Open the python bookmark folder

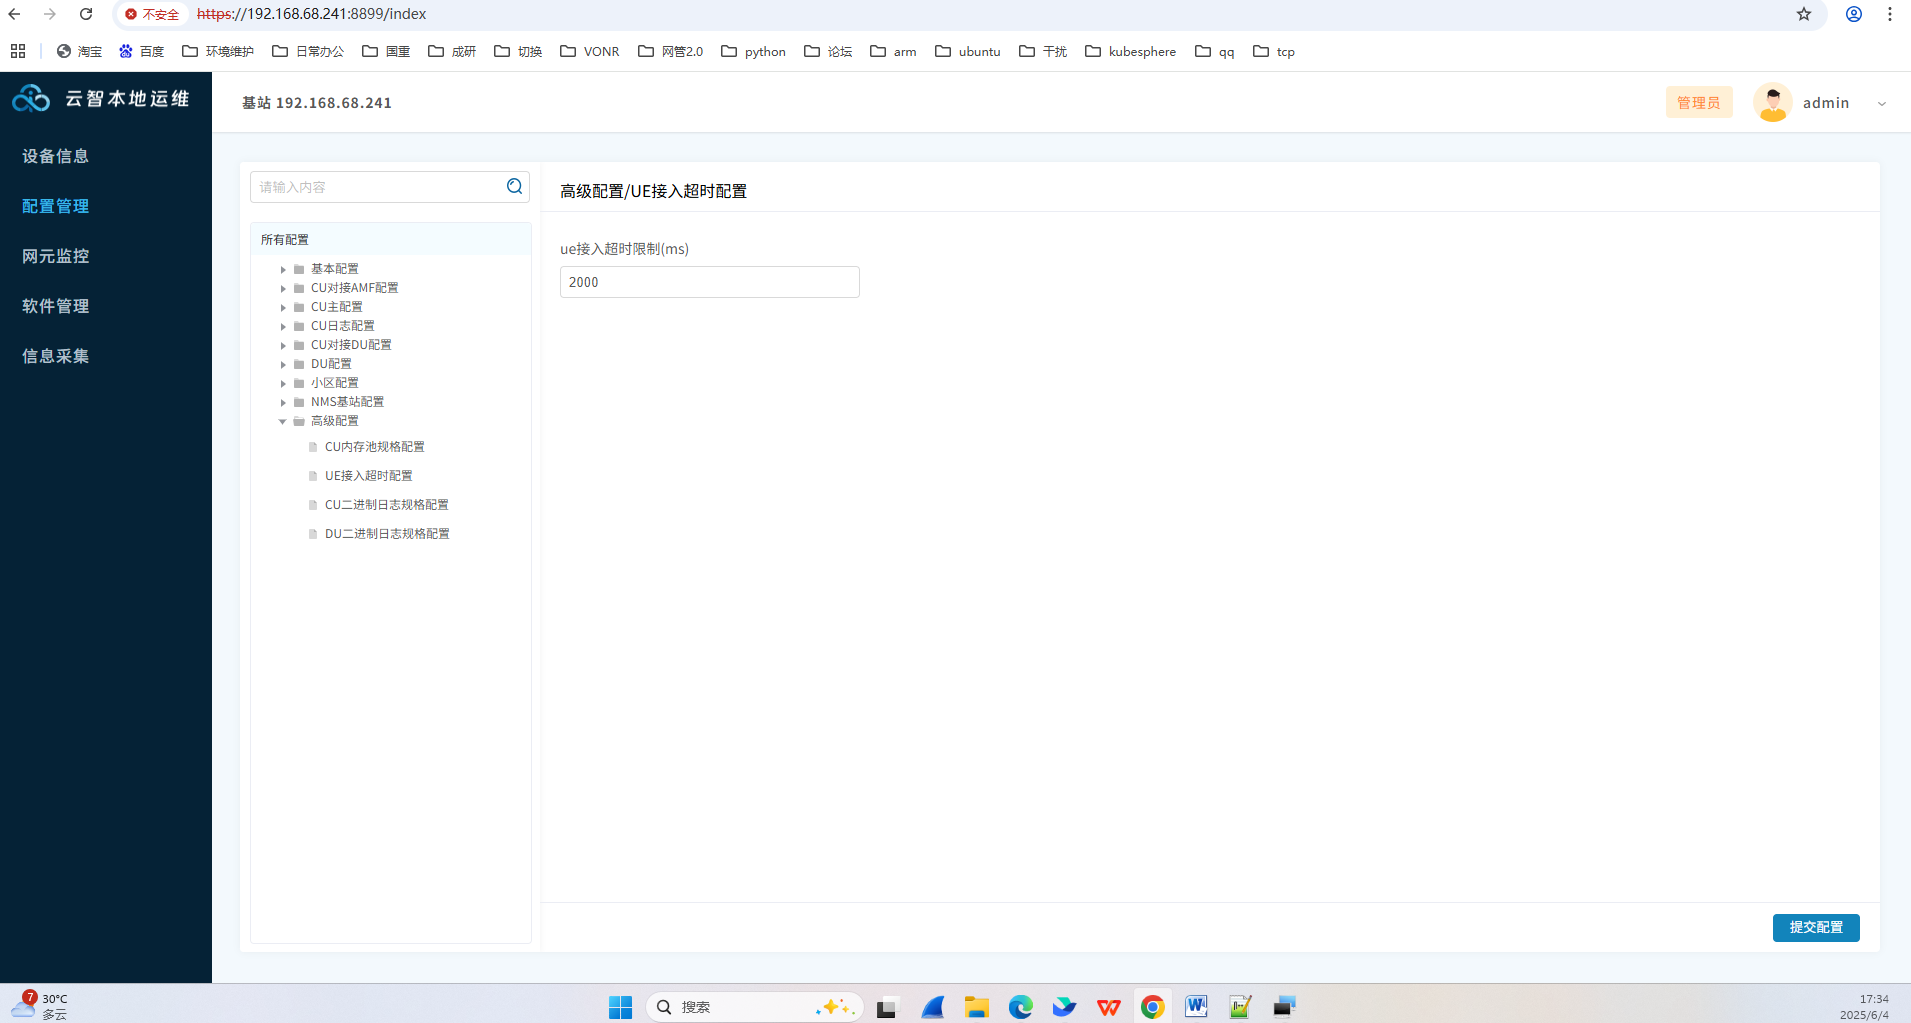(x=754, y=51)
